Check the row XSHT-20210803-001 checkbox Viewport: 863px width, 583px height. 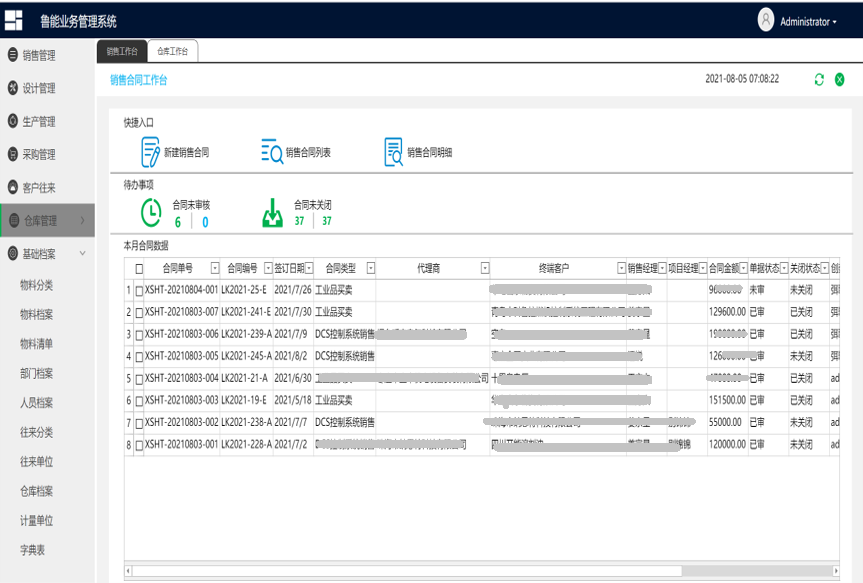(x=139, y=445)
